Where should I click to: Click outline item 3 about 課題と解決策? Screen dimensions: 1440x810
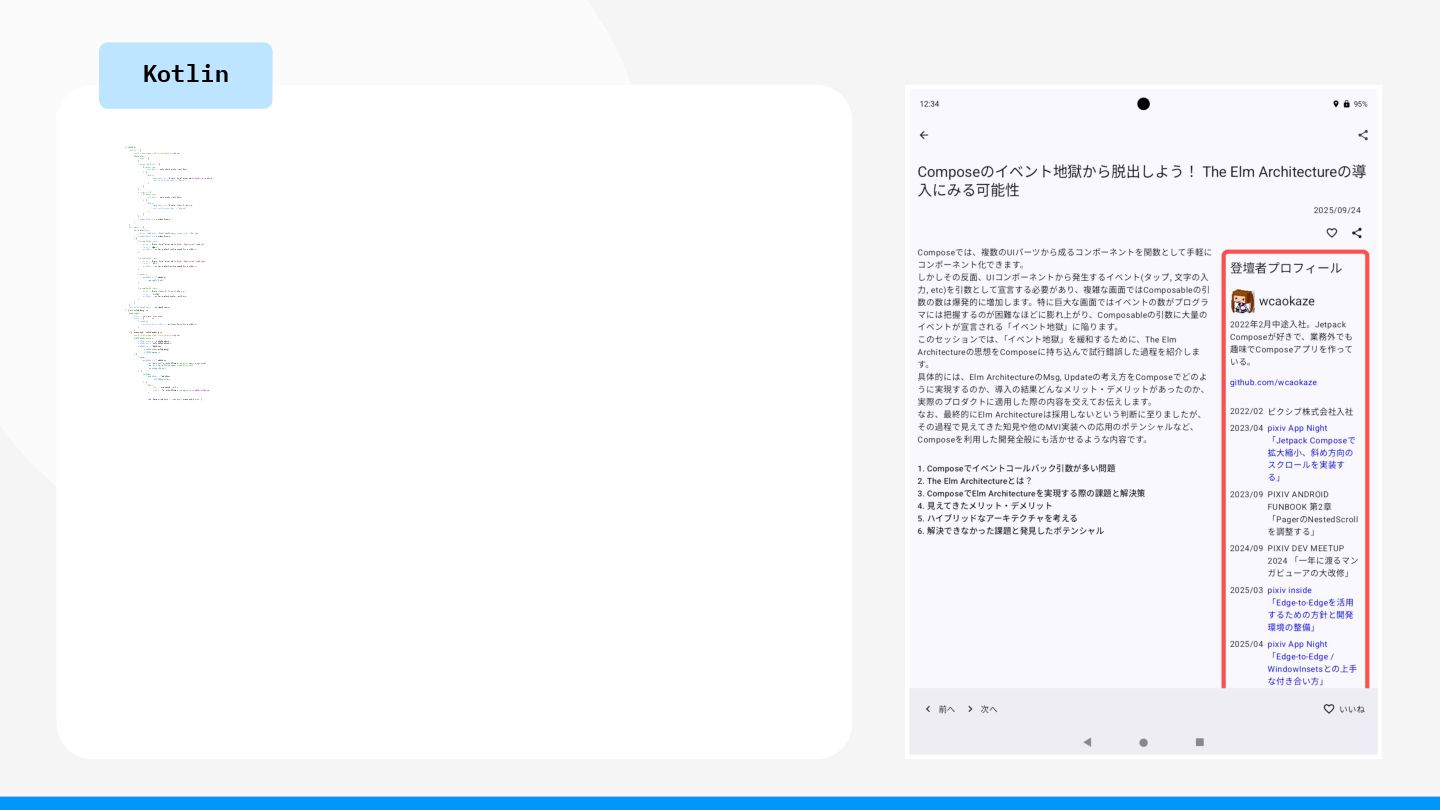pos(1031,493)
